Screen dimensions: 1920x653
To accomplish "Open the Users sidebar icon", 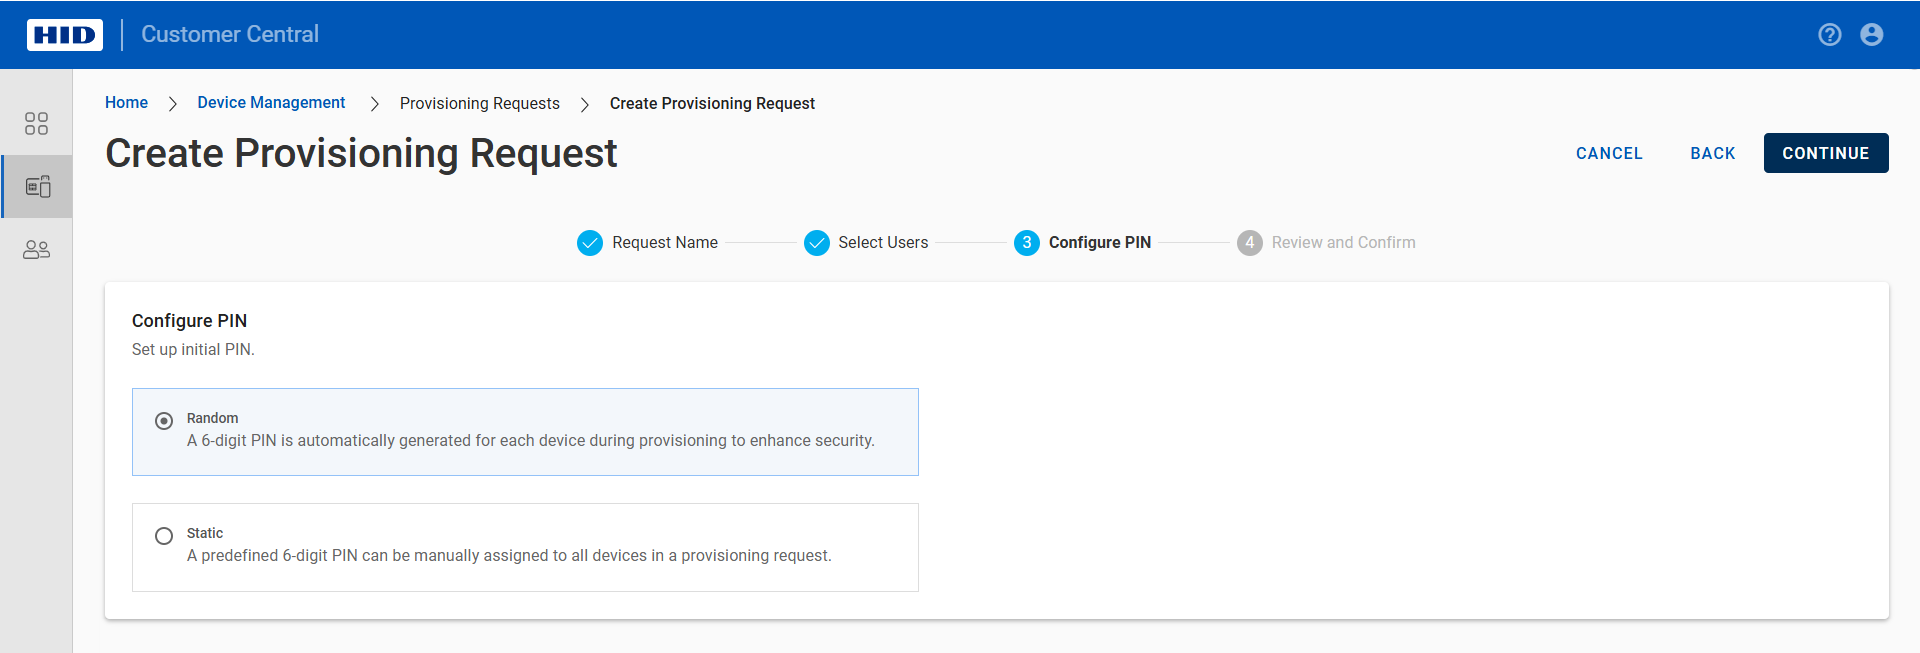I will [x=36, y=250].
